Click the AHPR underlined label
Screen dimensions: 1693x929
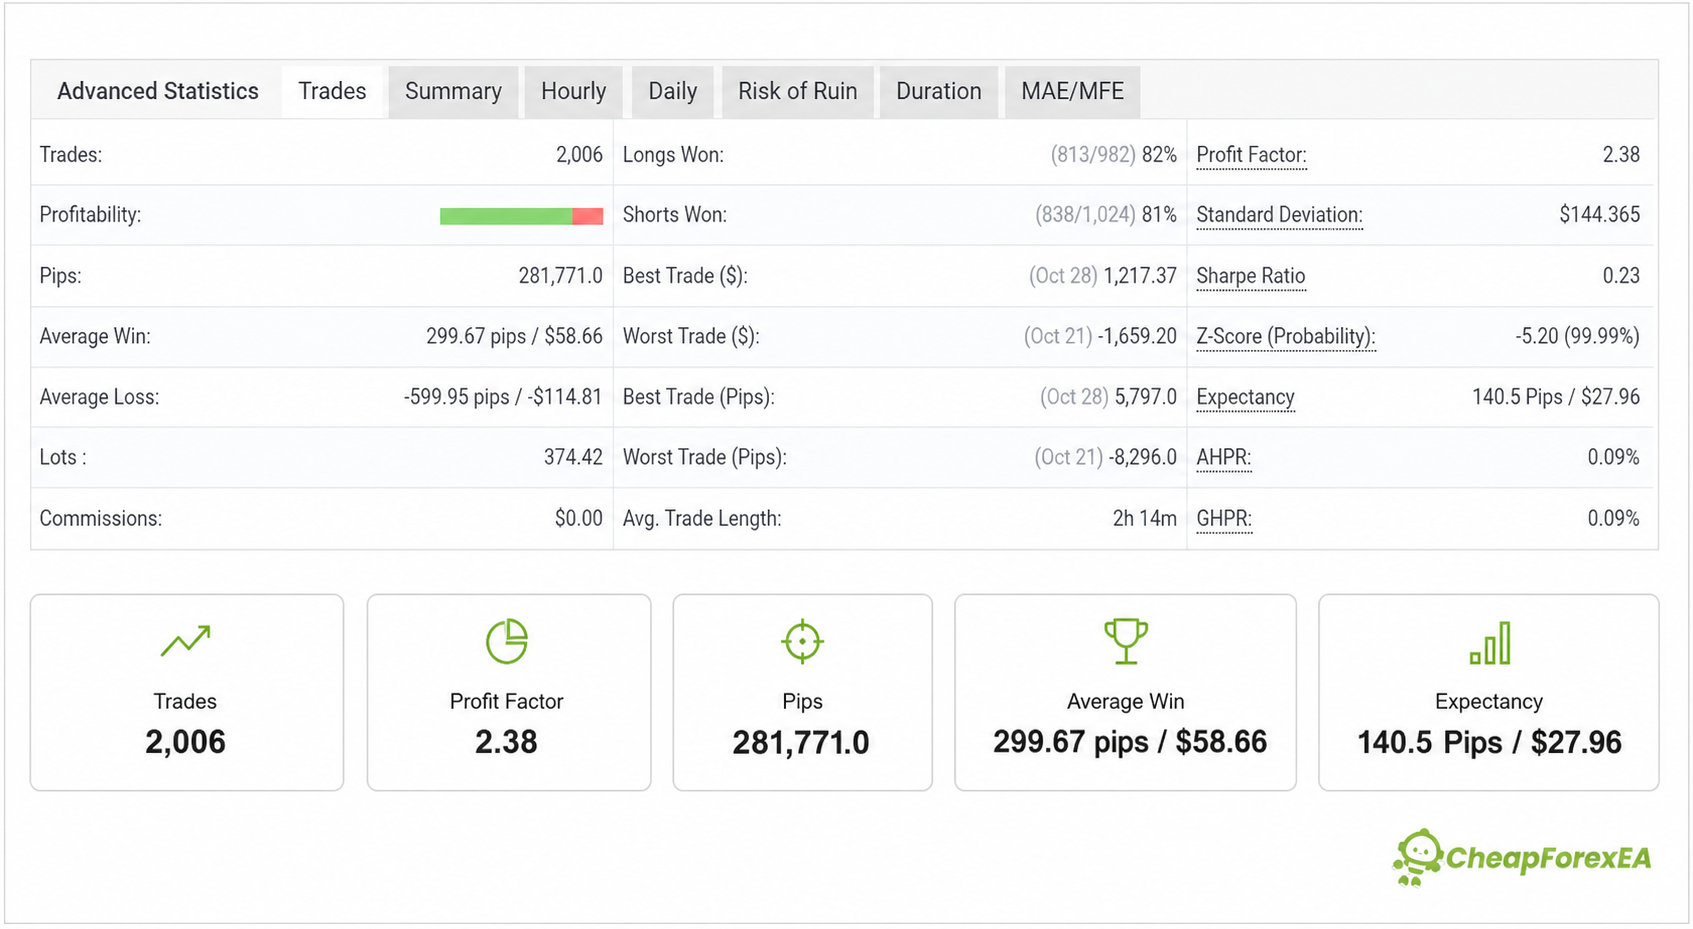1224,457
